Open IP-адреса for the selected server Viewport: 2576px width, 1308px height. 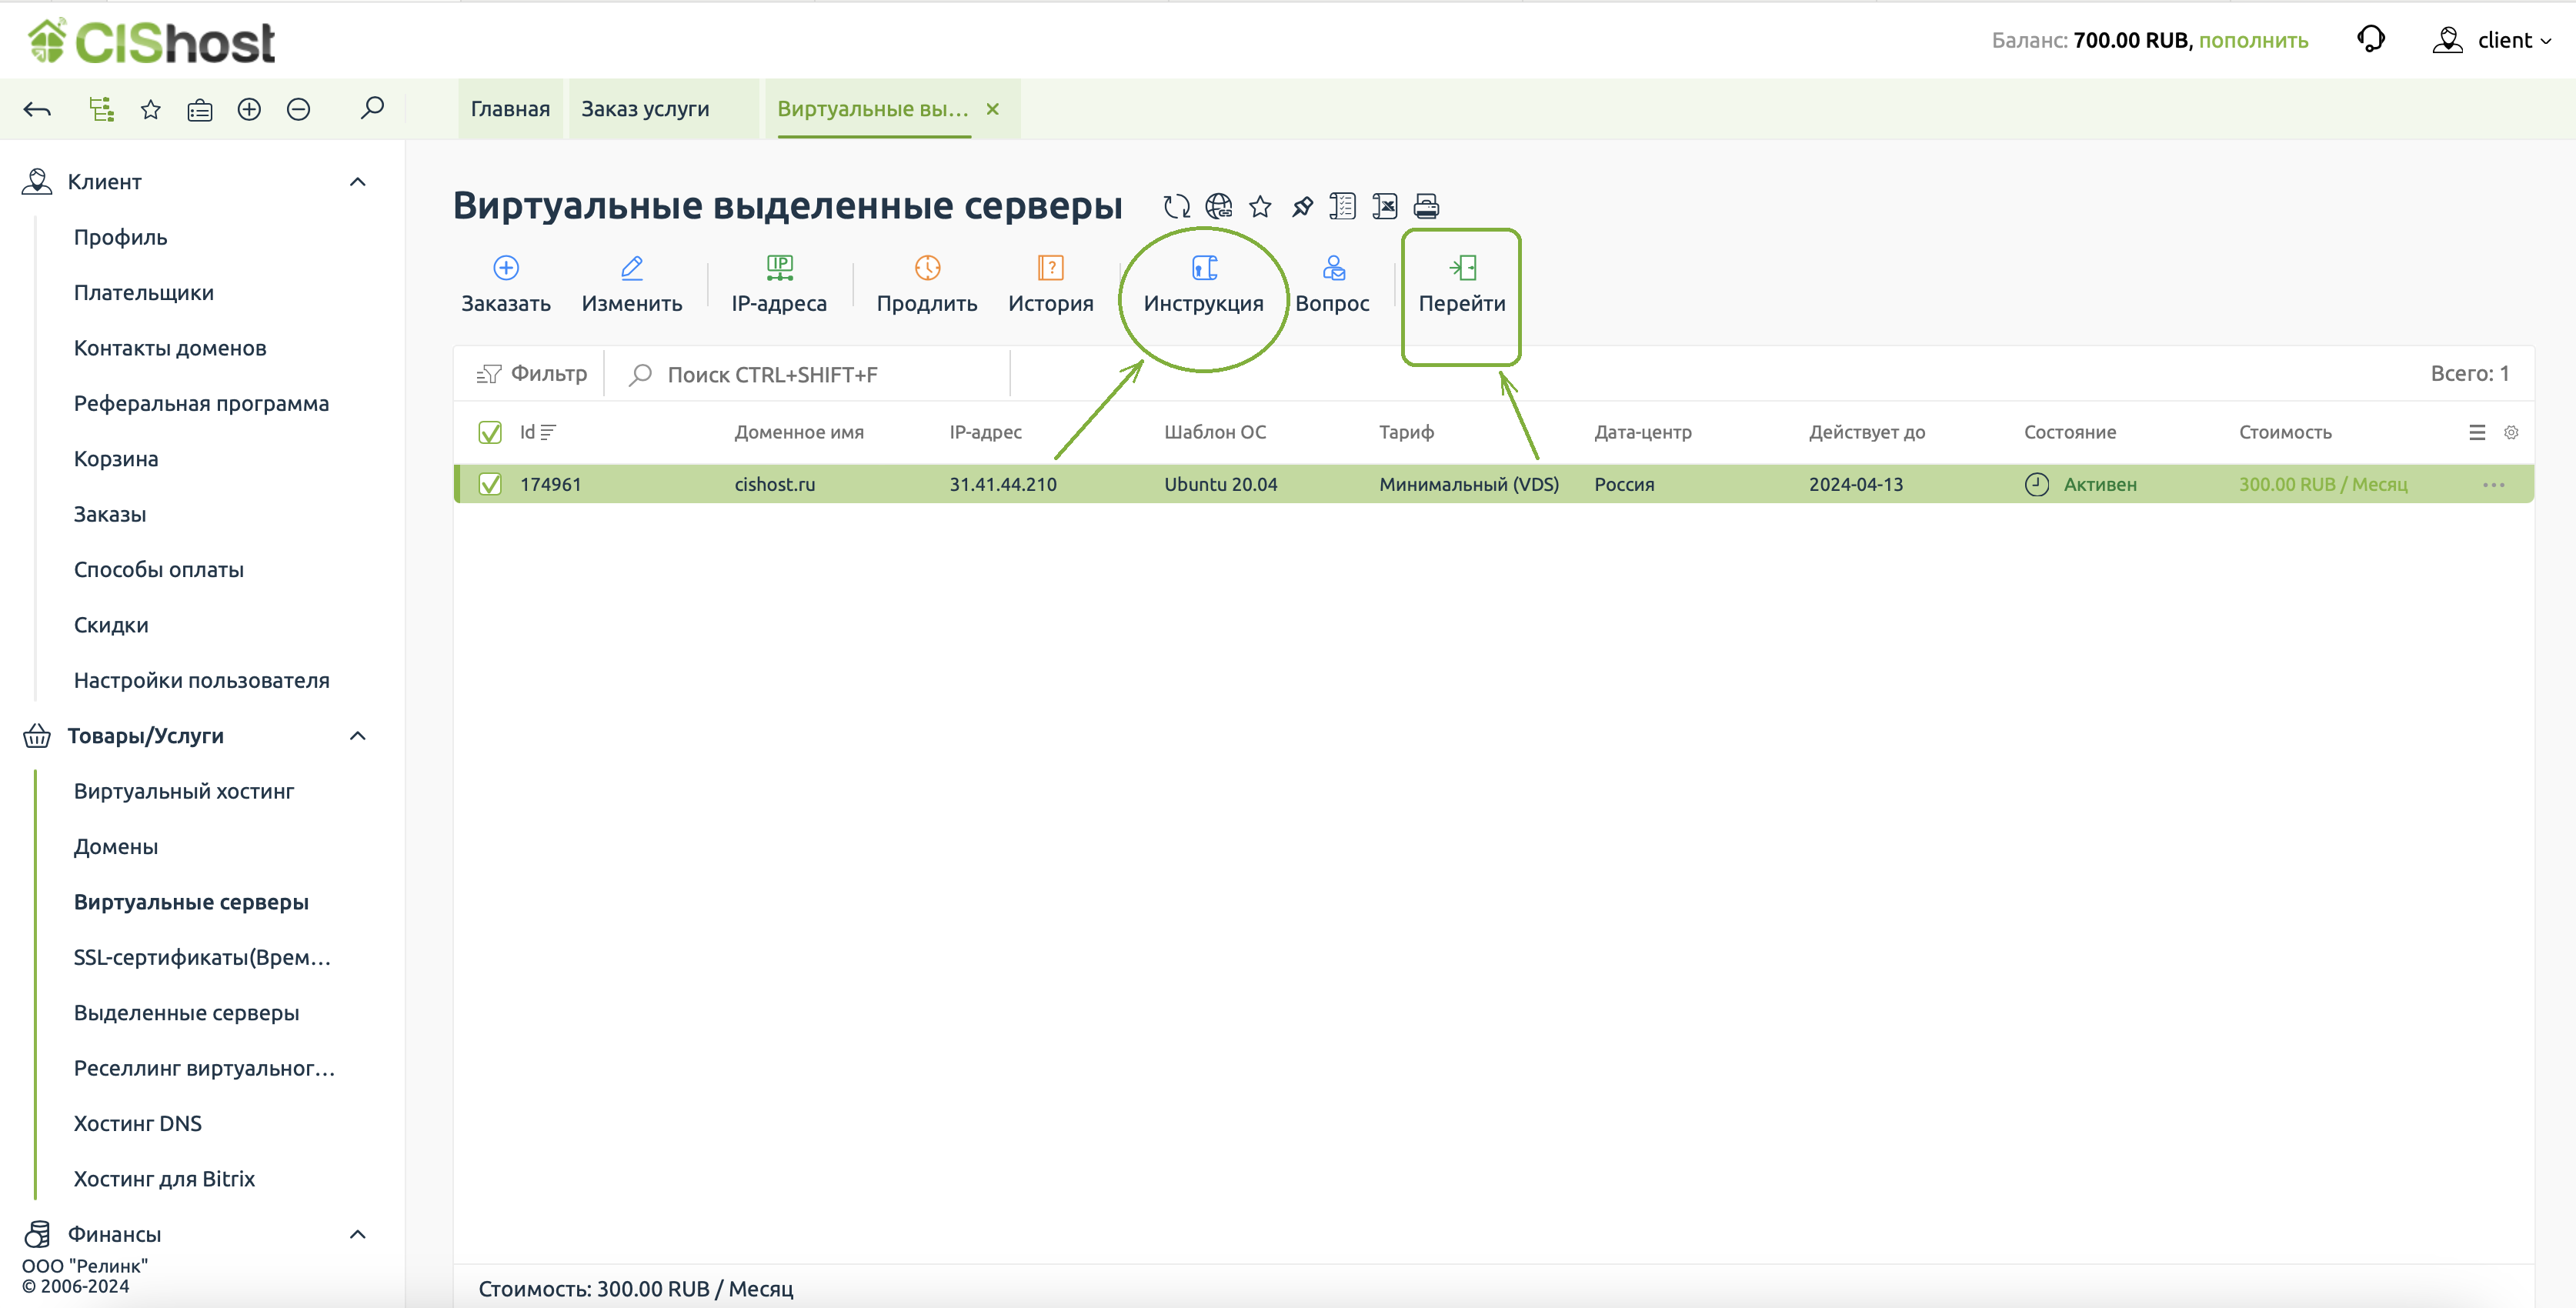click(x=778, y=283)
